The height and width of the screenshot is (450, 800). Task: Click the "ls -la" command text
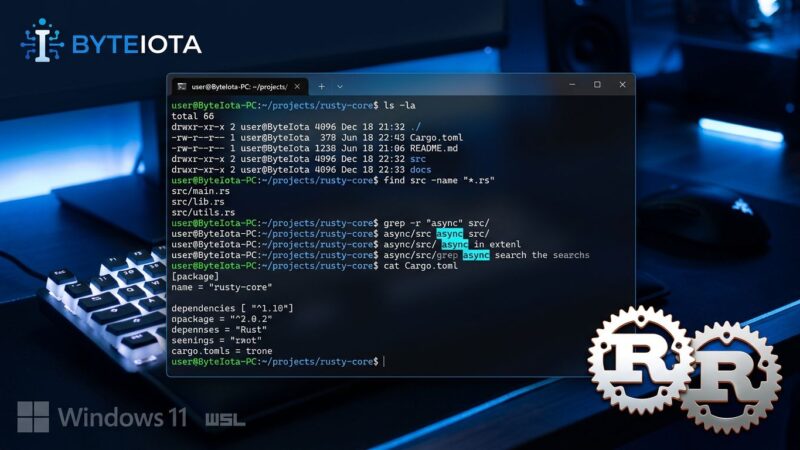(399, 106)
